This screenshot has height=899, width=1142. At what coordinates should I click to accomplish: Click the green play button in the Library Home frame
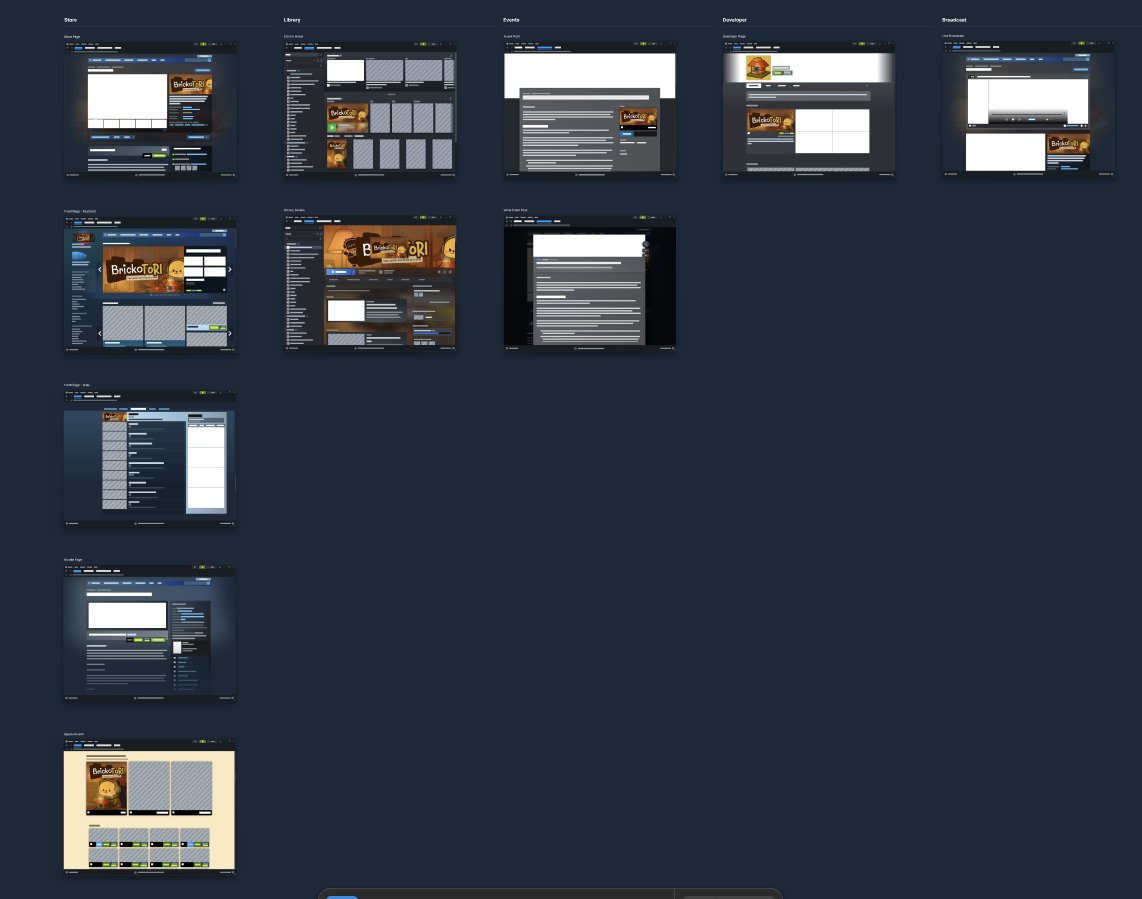(x=333, y=127)
